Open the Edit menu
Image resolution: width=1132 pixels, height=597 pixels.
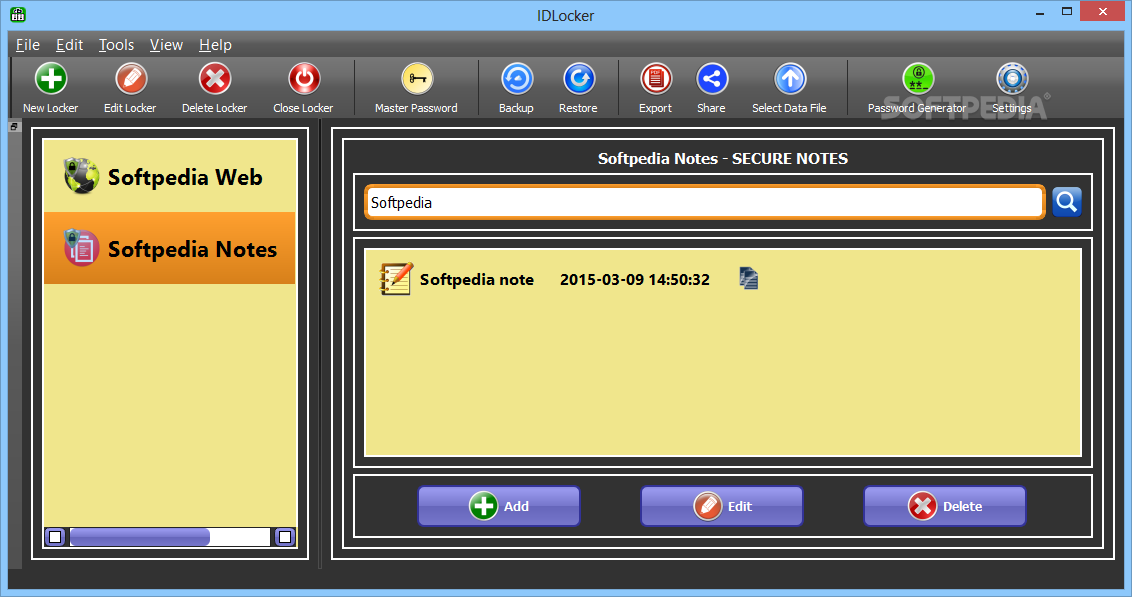[x=69, y=45]
